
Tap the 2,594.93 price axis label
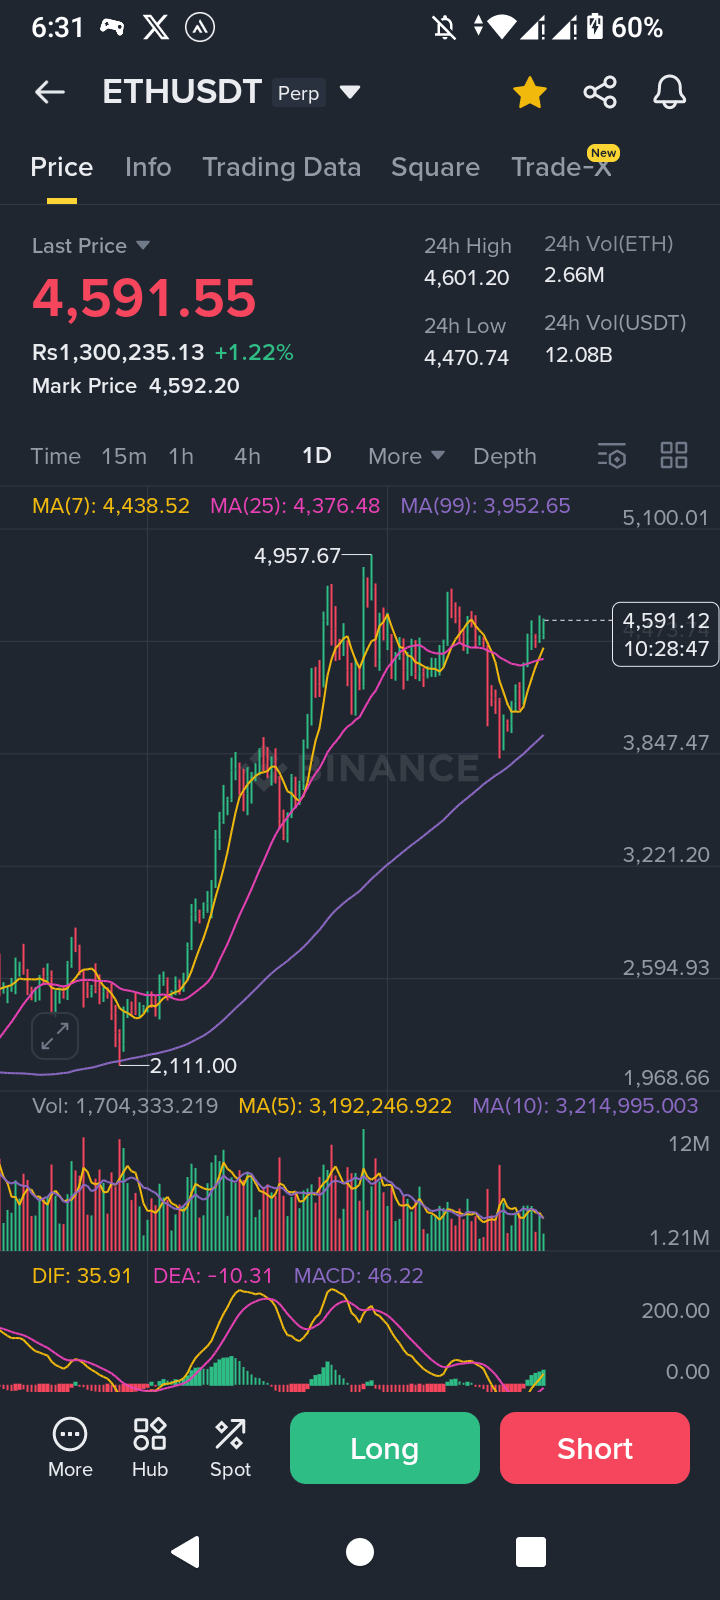[x=665, y=968]
